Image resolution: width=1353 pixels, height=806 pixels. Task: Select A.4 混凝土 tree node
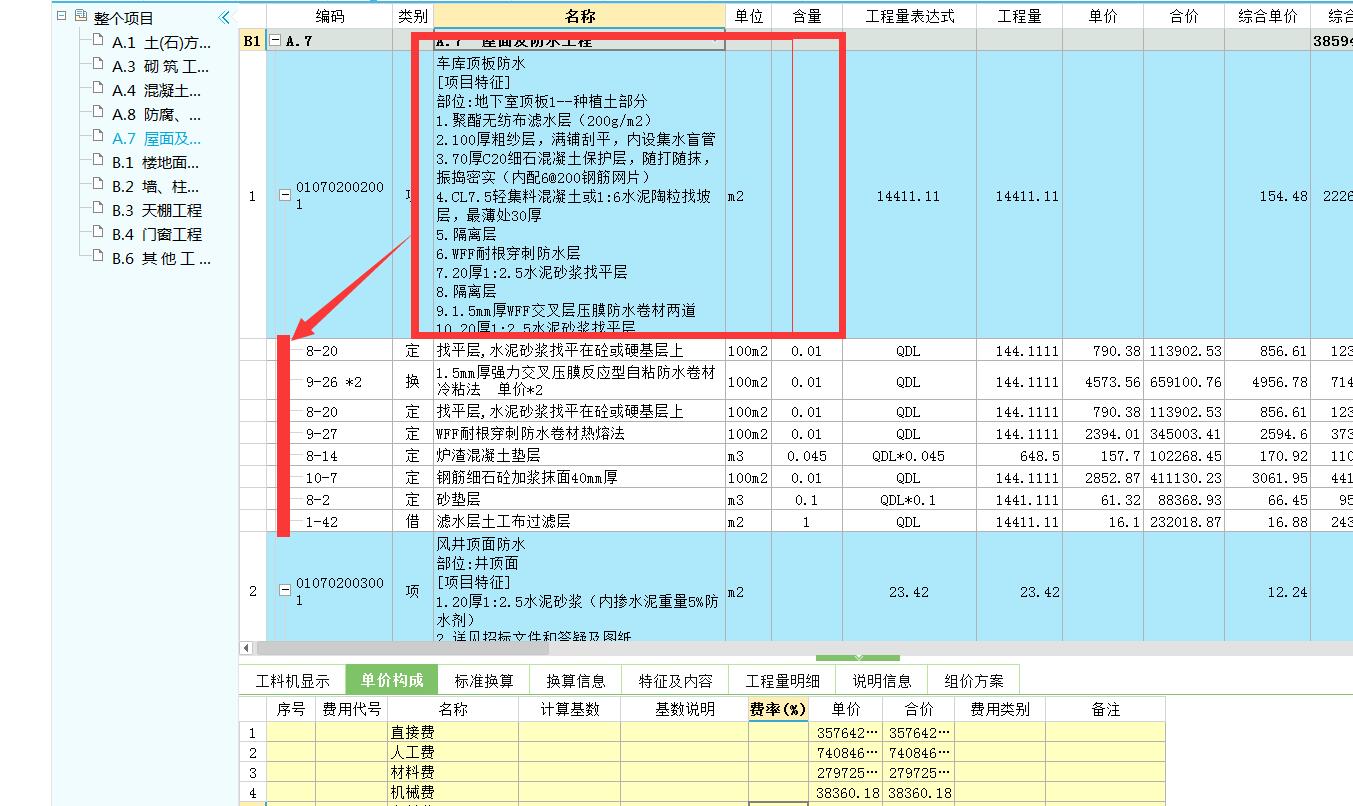[x=156, y=90]
